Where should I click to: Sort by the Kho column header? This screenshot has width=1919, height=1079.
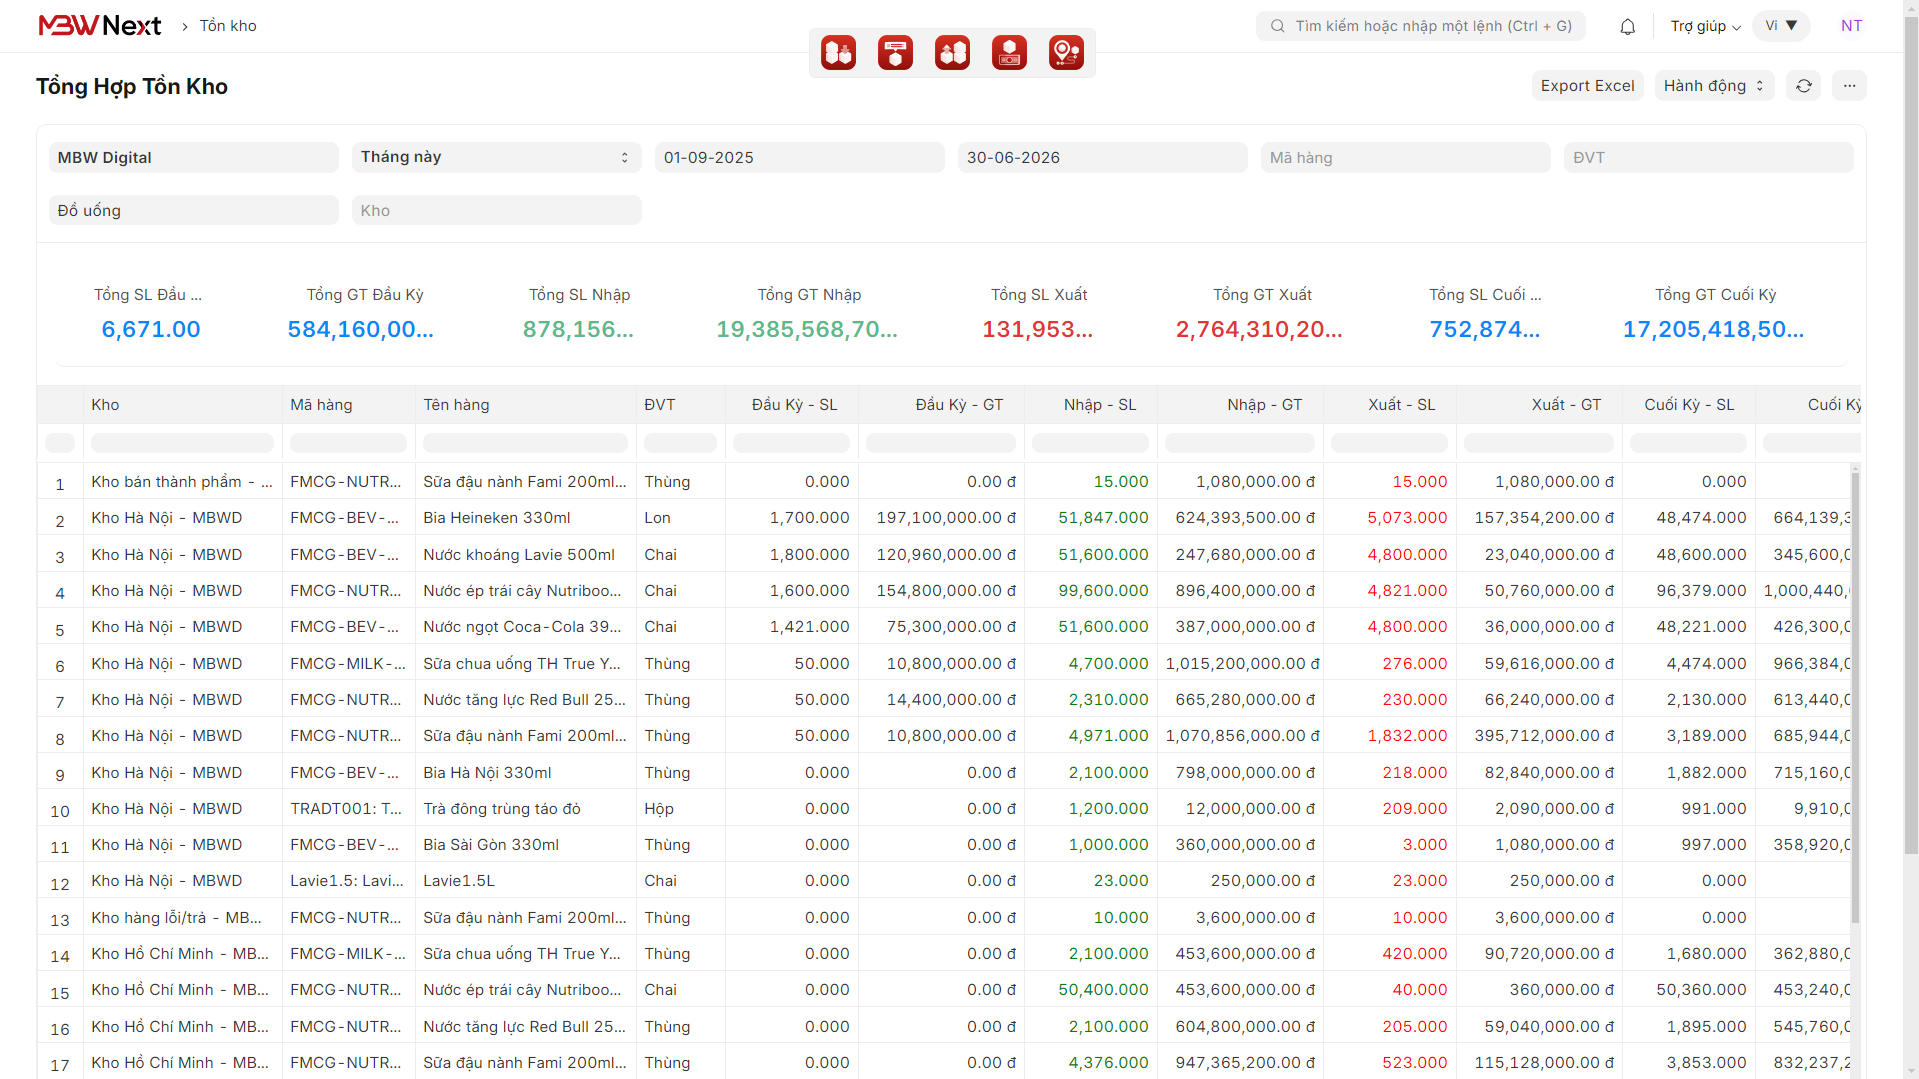[182, 405]
